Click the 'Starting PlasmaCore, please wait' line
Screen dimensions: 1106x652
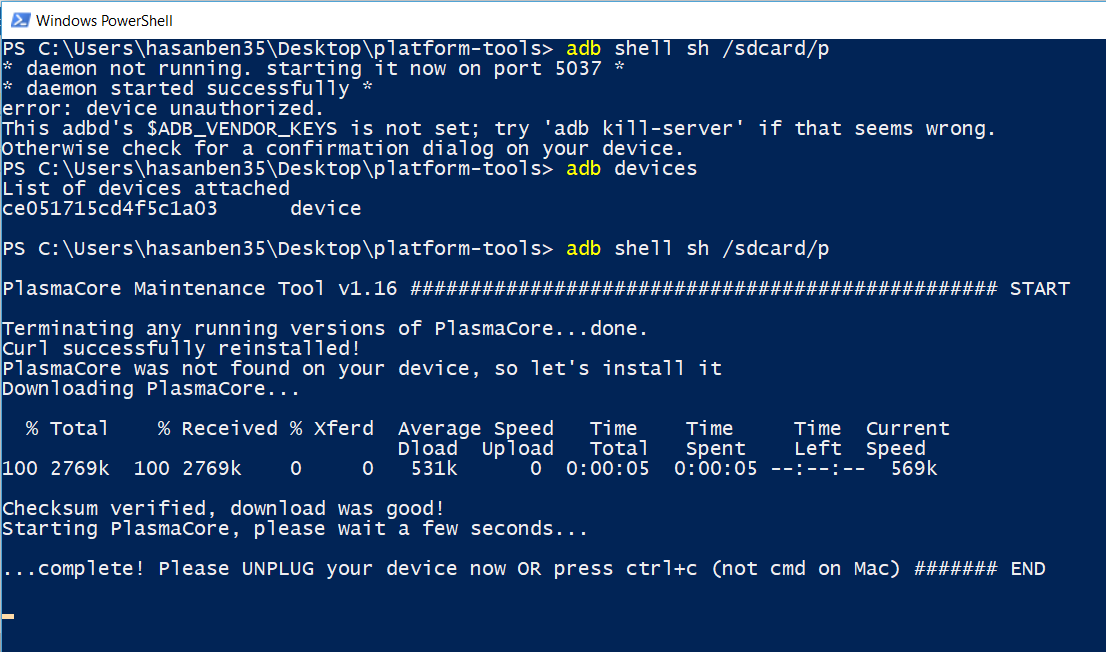[x=295, y=529]
